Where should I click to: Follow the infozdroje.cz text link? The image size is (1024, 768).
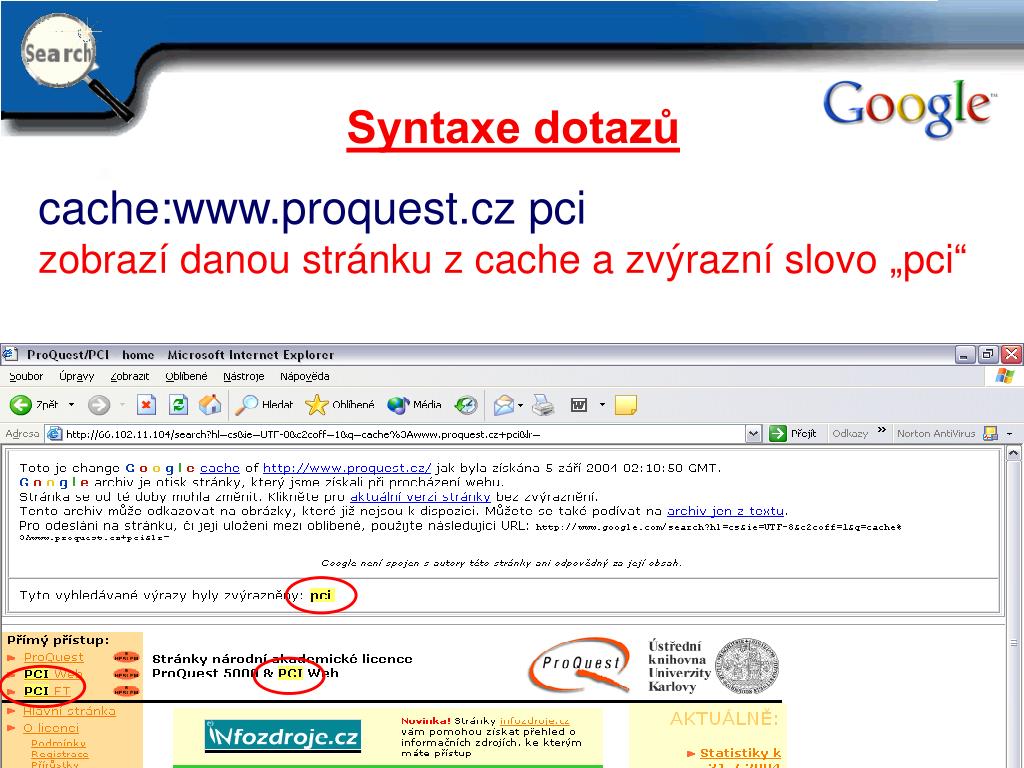click(x=534, y=721)
